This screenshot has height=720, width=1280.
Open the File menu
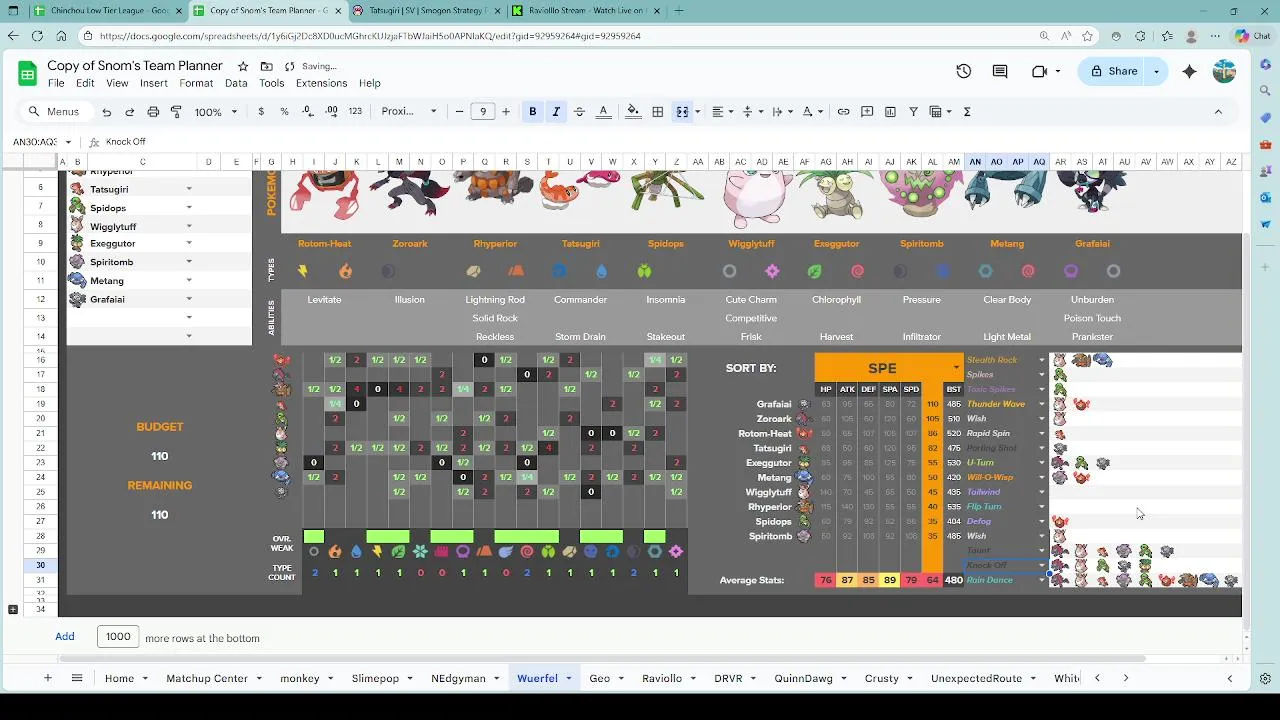click(56, 83)
